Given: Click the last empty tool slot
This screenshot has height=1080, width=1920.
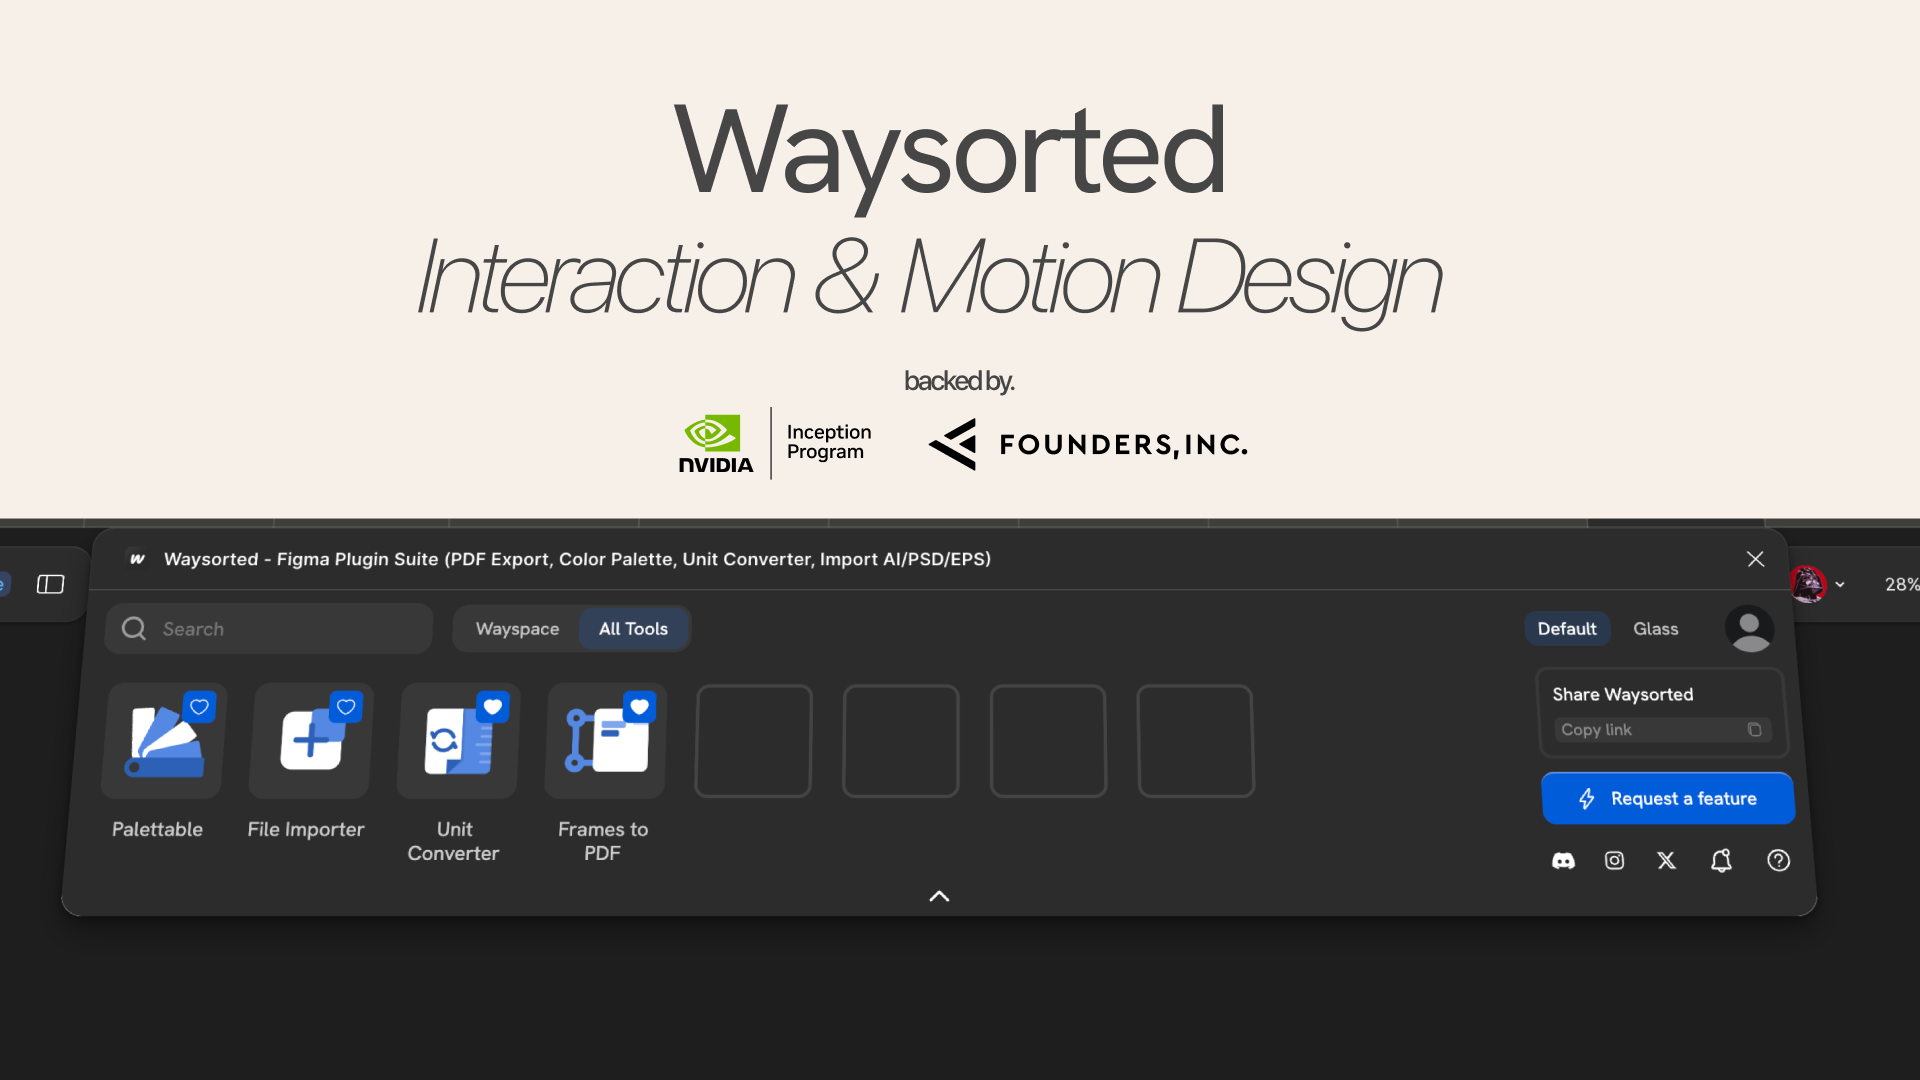Looking at the screenshot, I should click(x=1195, y=741).
